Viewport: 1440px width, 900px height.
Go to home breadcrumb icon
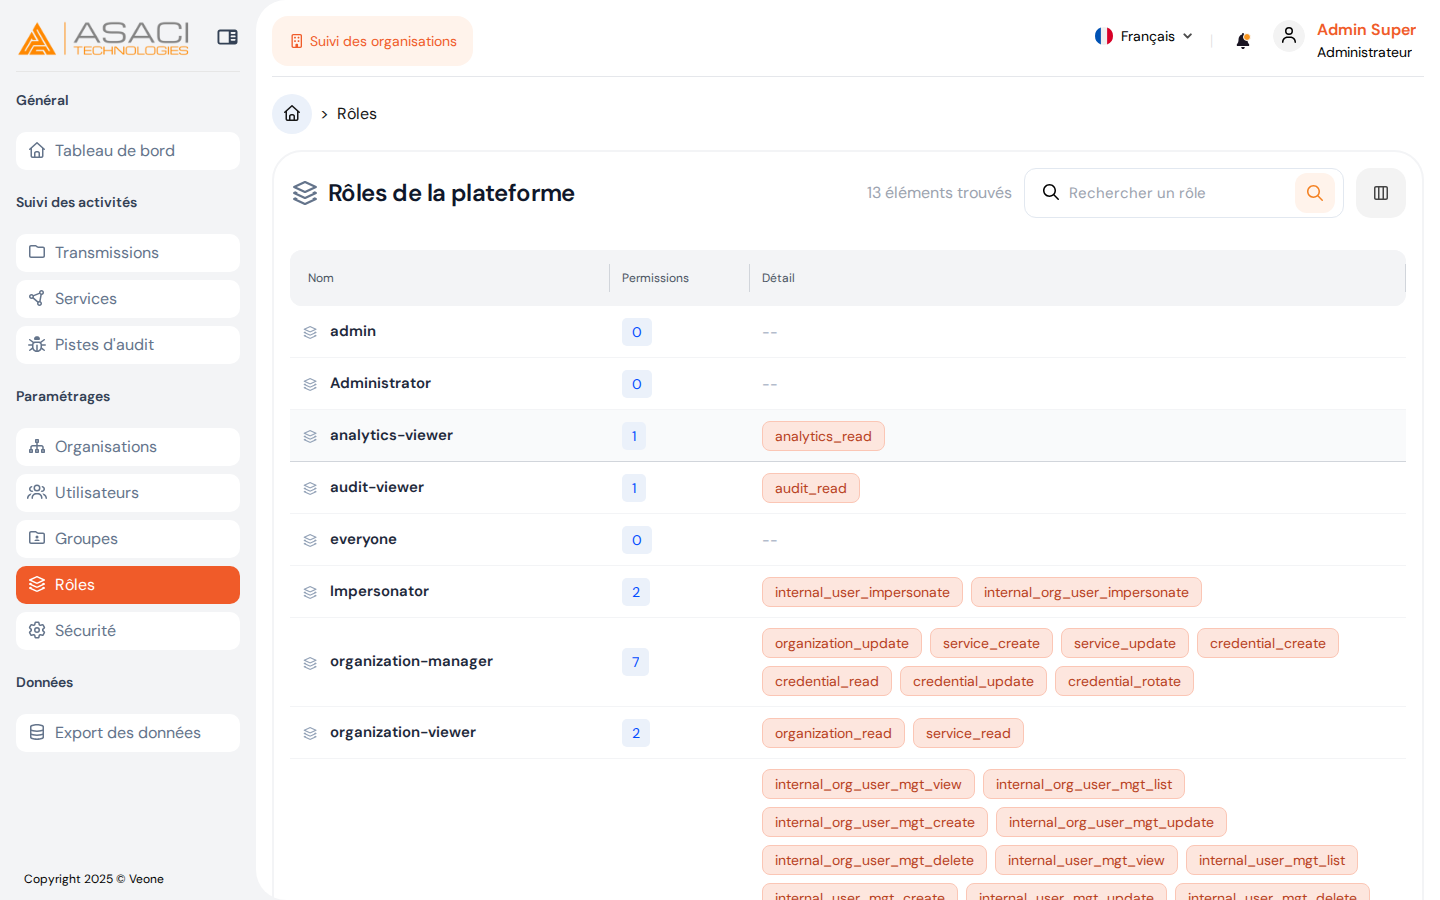[x=292, y=114]
